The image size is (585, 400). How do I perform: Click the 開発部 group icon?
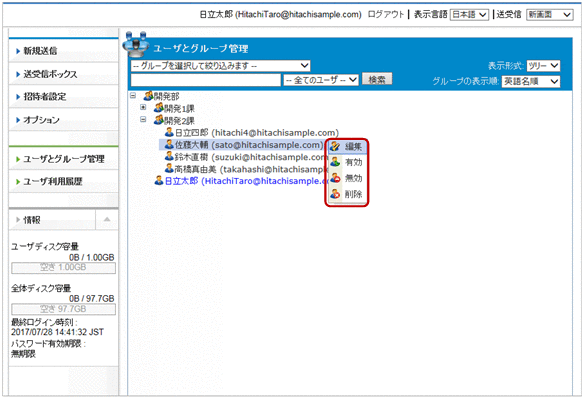[x=148, y=96]
